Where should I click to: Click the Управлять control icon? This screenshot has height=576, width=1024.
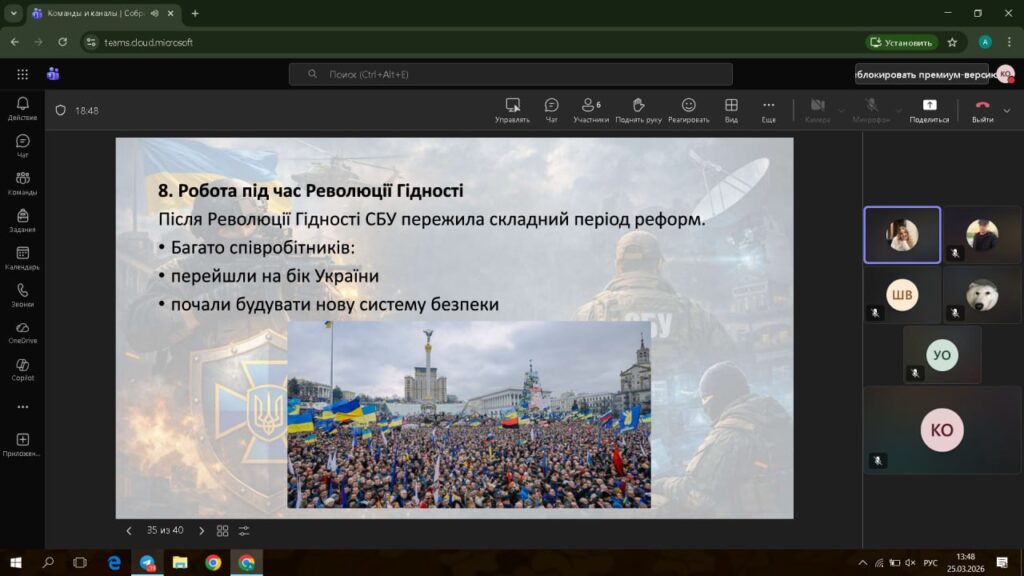[x=512, y=109]
